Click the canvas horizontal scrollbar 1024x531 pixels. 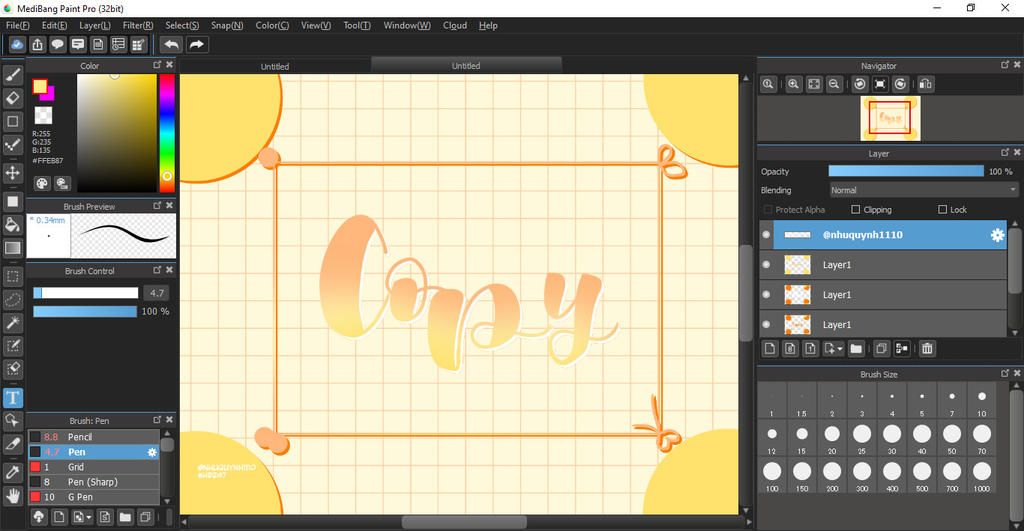(464, 523)
